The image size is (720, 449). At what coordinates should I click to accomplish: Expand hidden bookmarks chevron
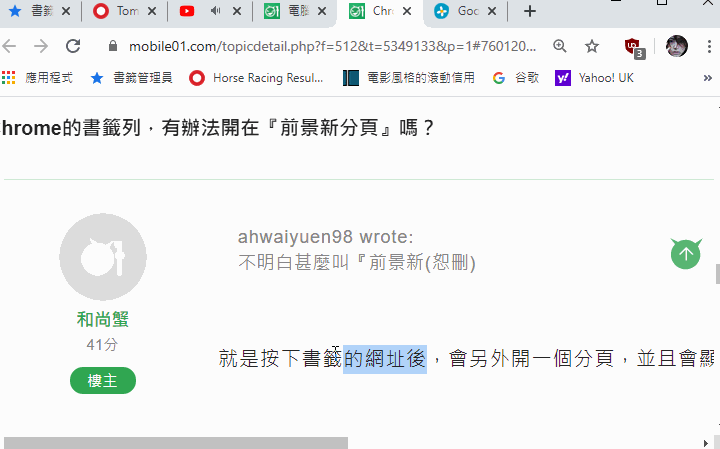(708, 78)
